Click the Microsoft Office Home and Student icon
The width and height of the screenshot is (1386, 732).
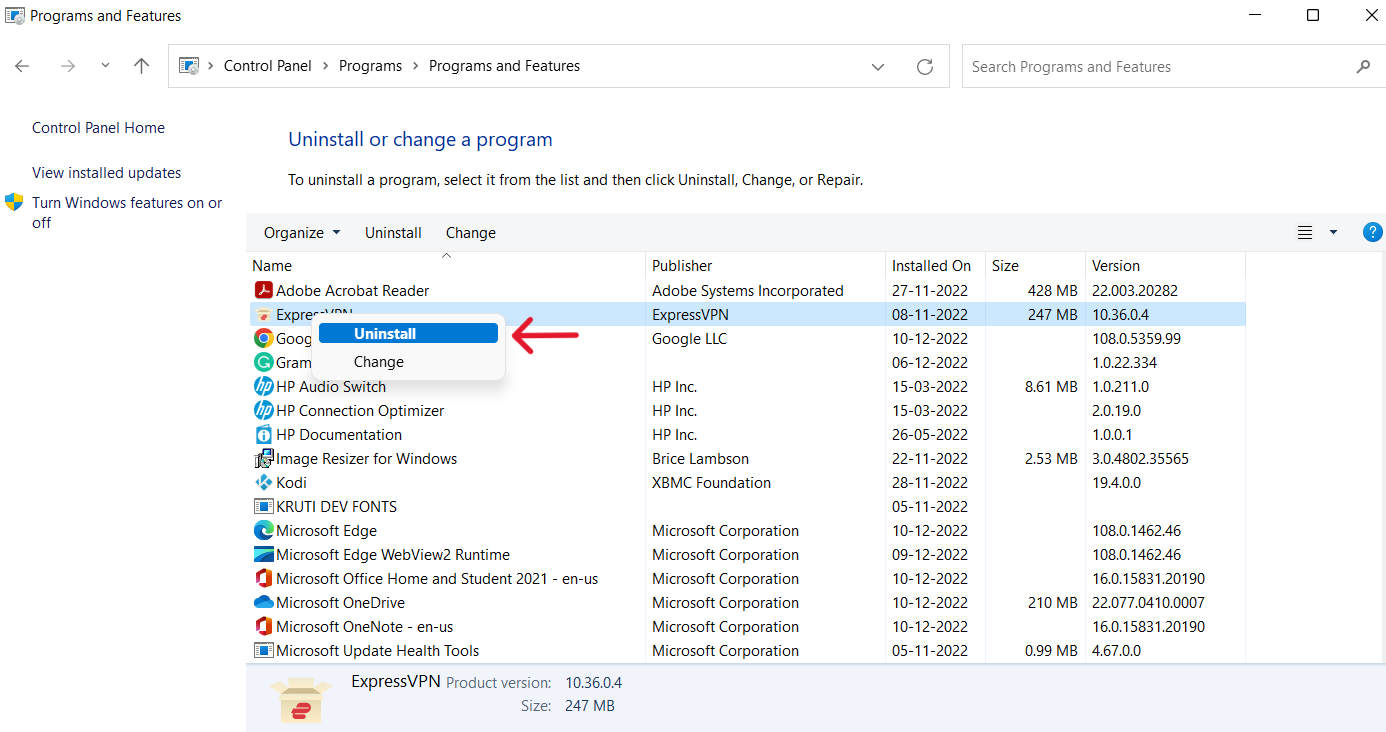263,579
